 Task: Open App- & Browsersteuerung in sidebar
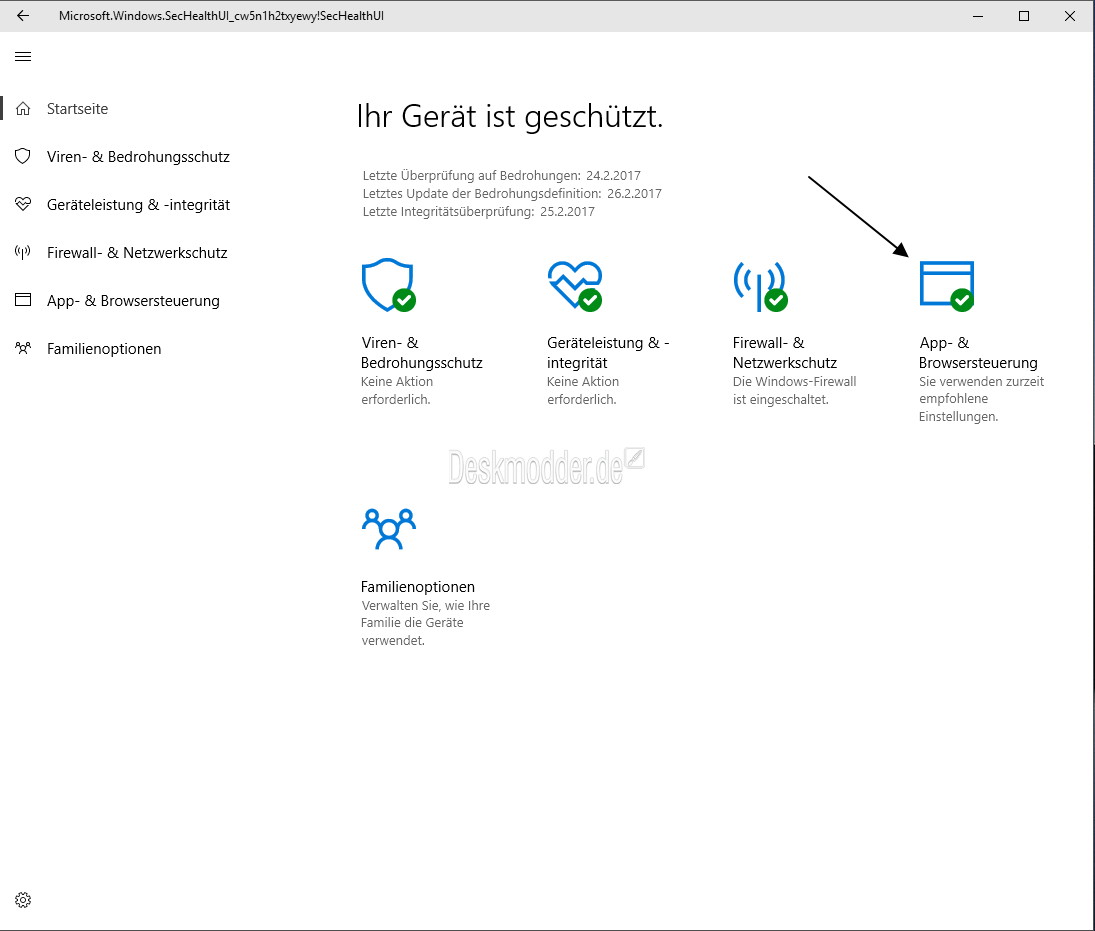(133, 301)
